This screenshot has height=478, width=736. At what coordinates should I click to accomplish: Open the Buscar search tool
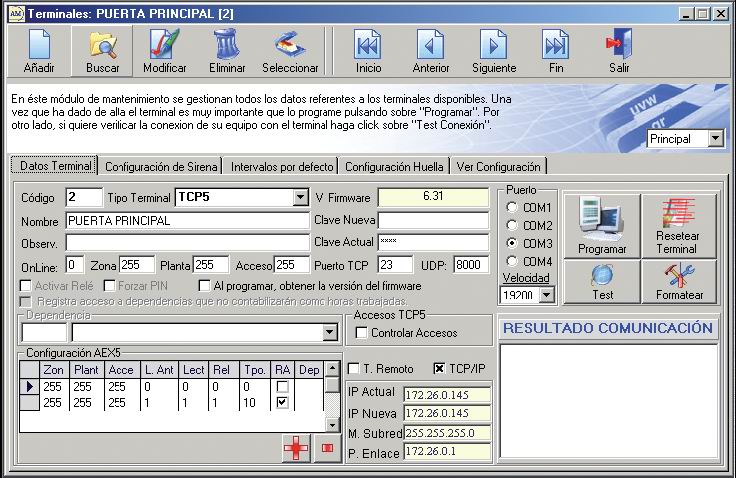click(x=102, y=51)
